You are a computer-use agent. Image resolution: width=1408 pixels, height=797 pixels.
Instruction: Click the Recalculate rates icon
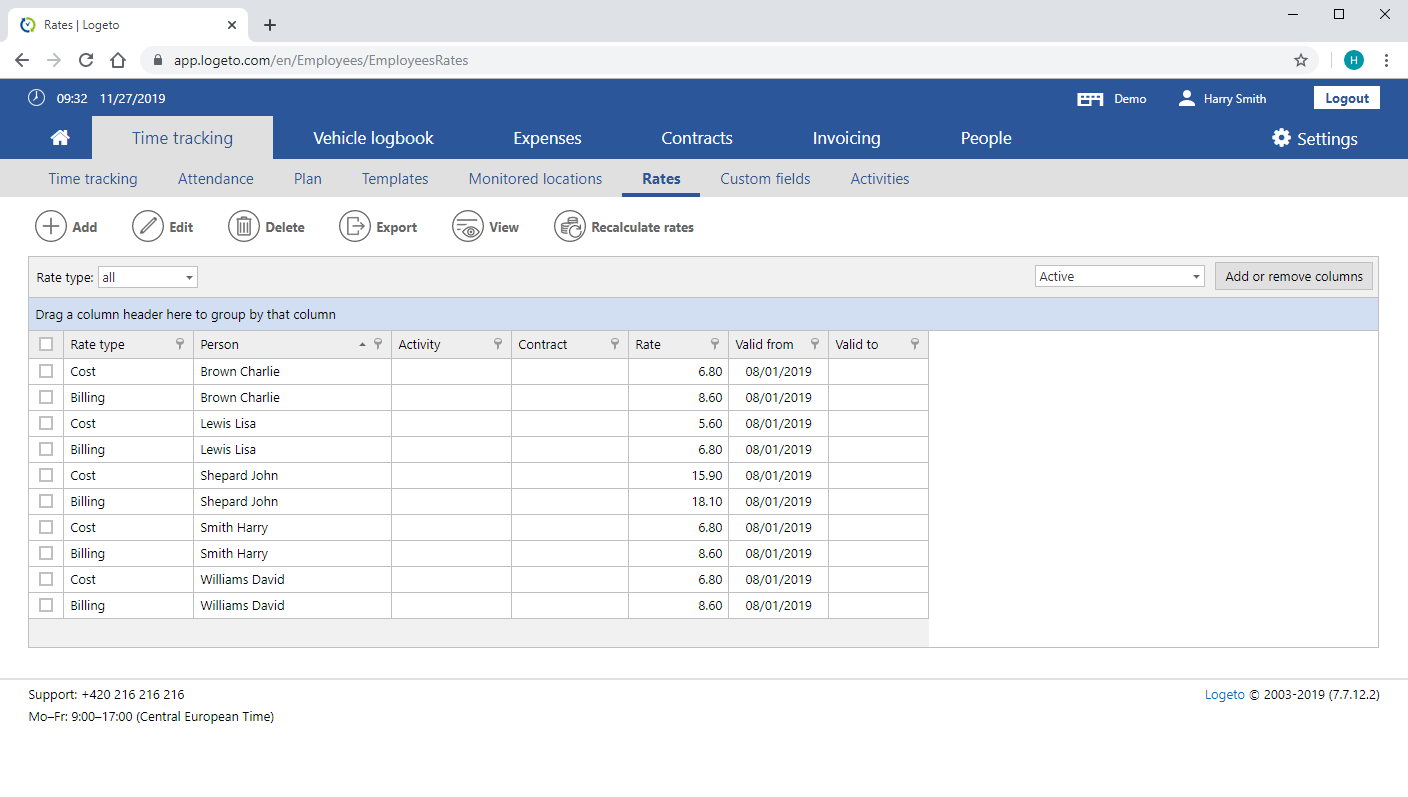click(570, 227)
